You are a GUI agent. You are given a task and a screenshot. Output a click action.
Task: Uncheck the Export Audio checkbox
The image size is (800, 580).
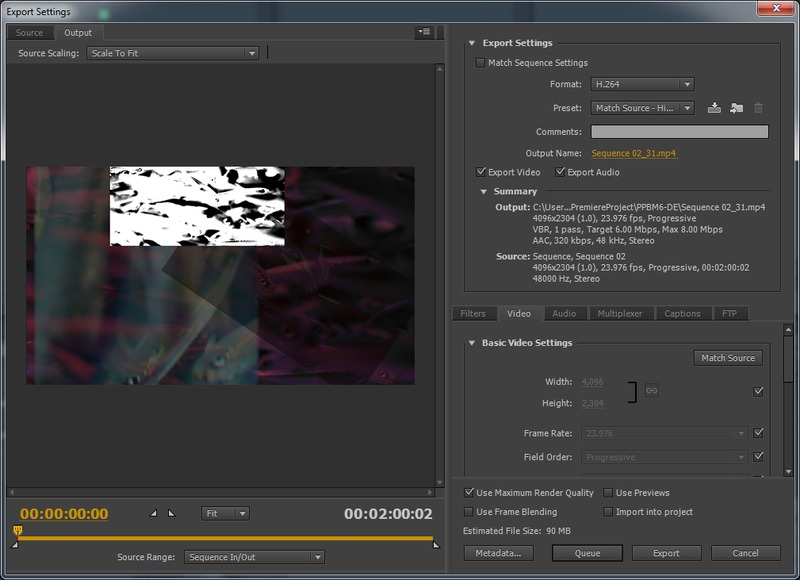coord(560,172)
